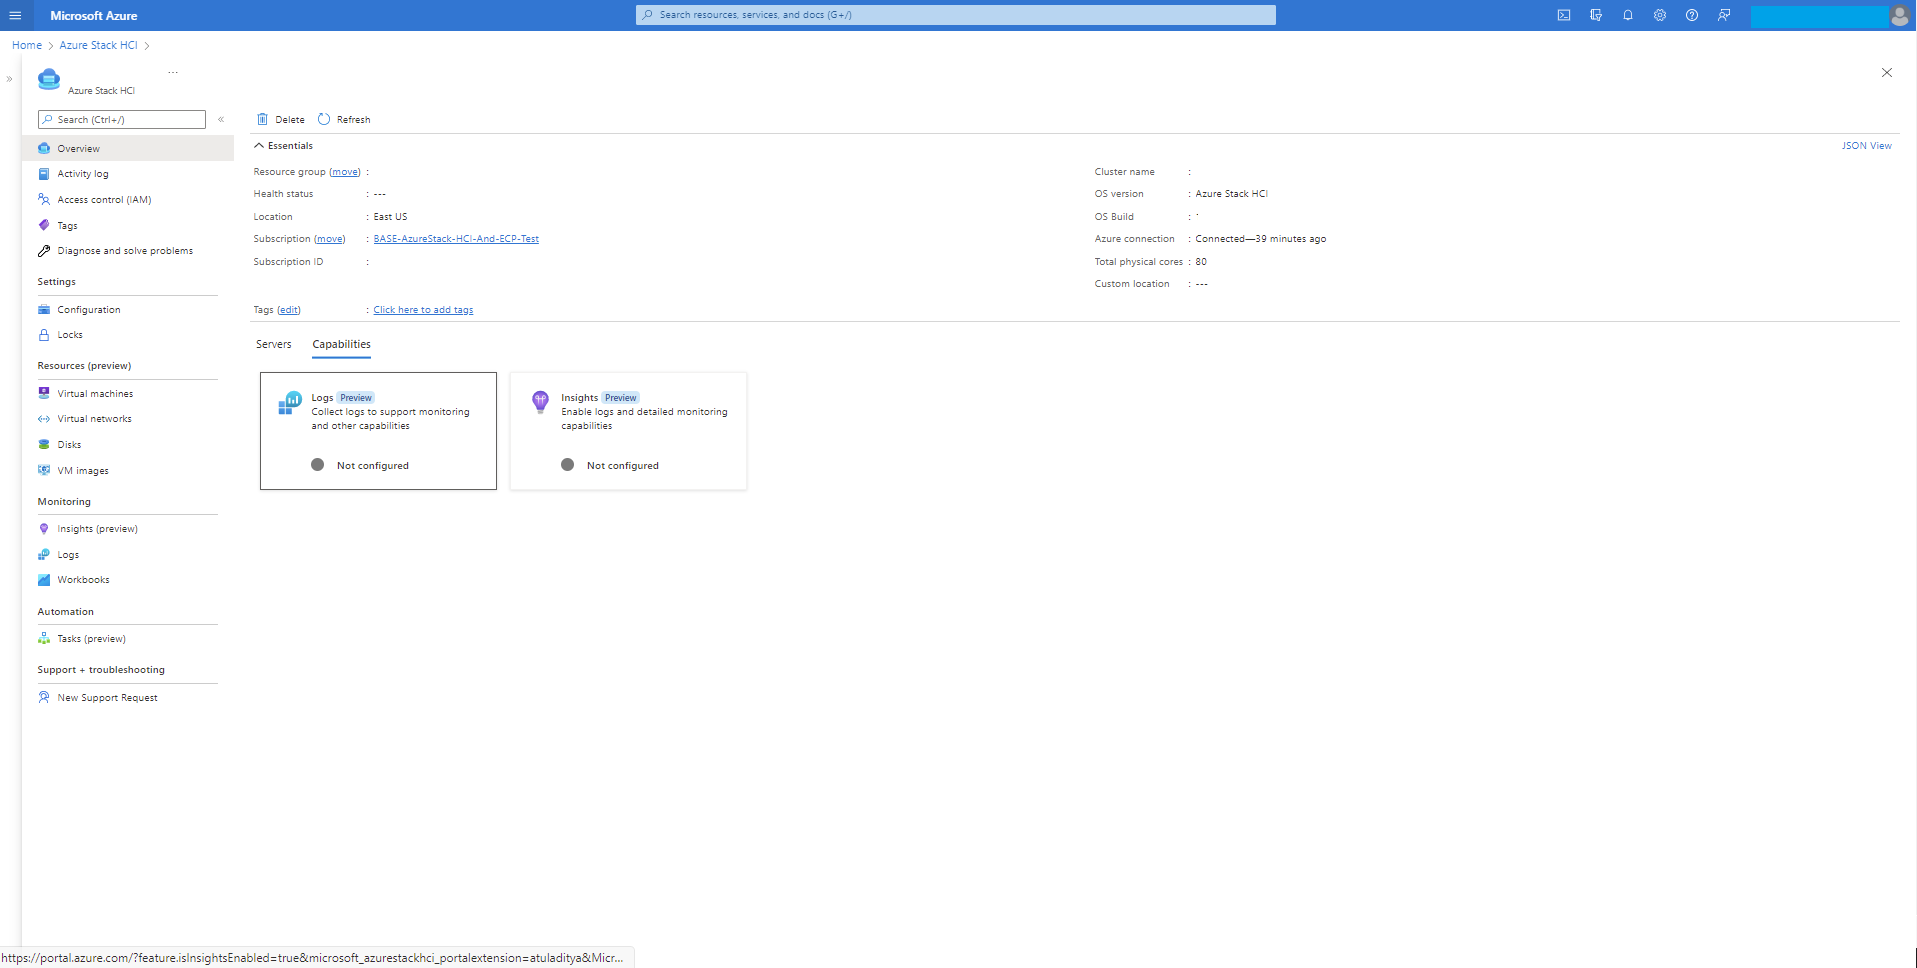Screen dimensions: 1917x968
Task: Click the East US location value
Action: (x=390, y=217)
